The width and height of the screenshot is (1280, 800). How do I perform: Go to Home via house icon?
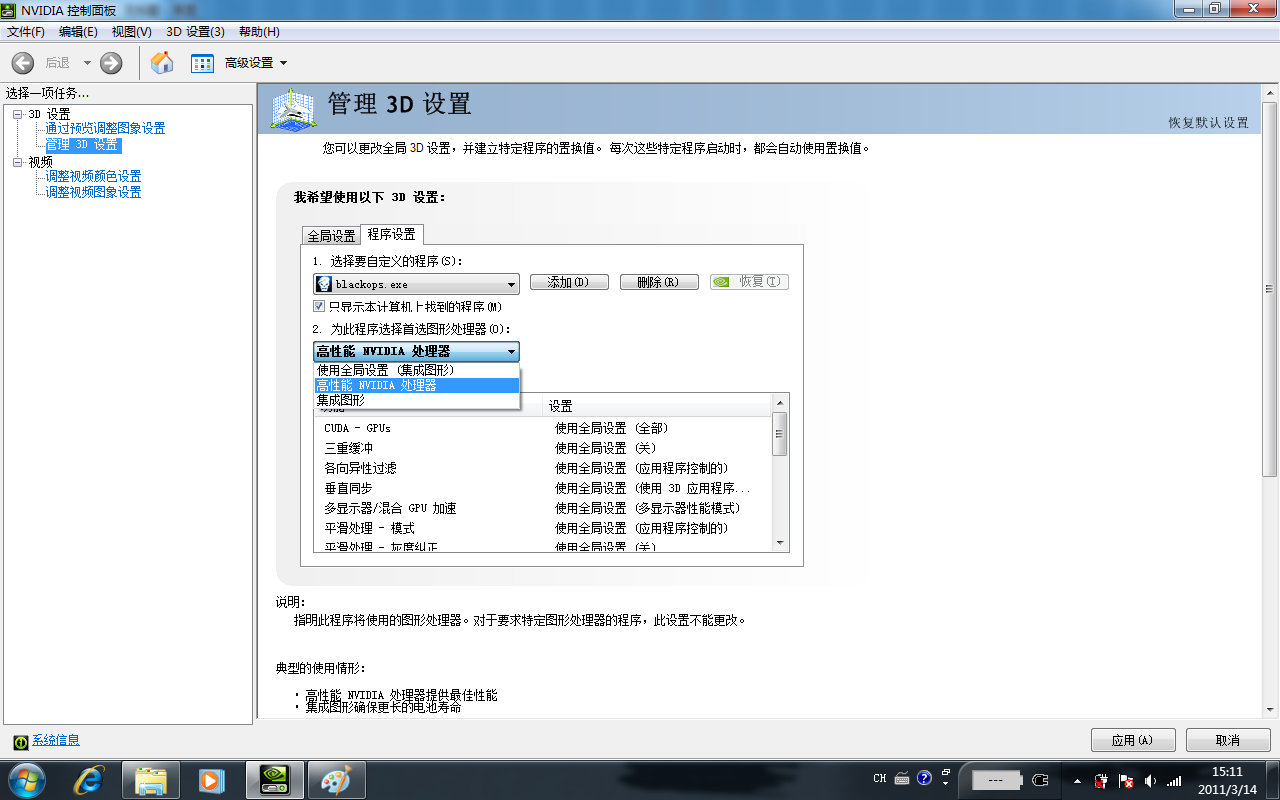click(x=162, y=62)
